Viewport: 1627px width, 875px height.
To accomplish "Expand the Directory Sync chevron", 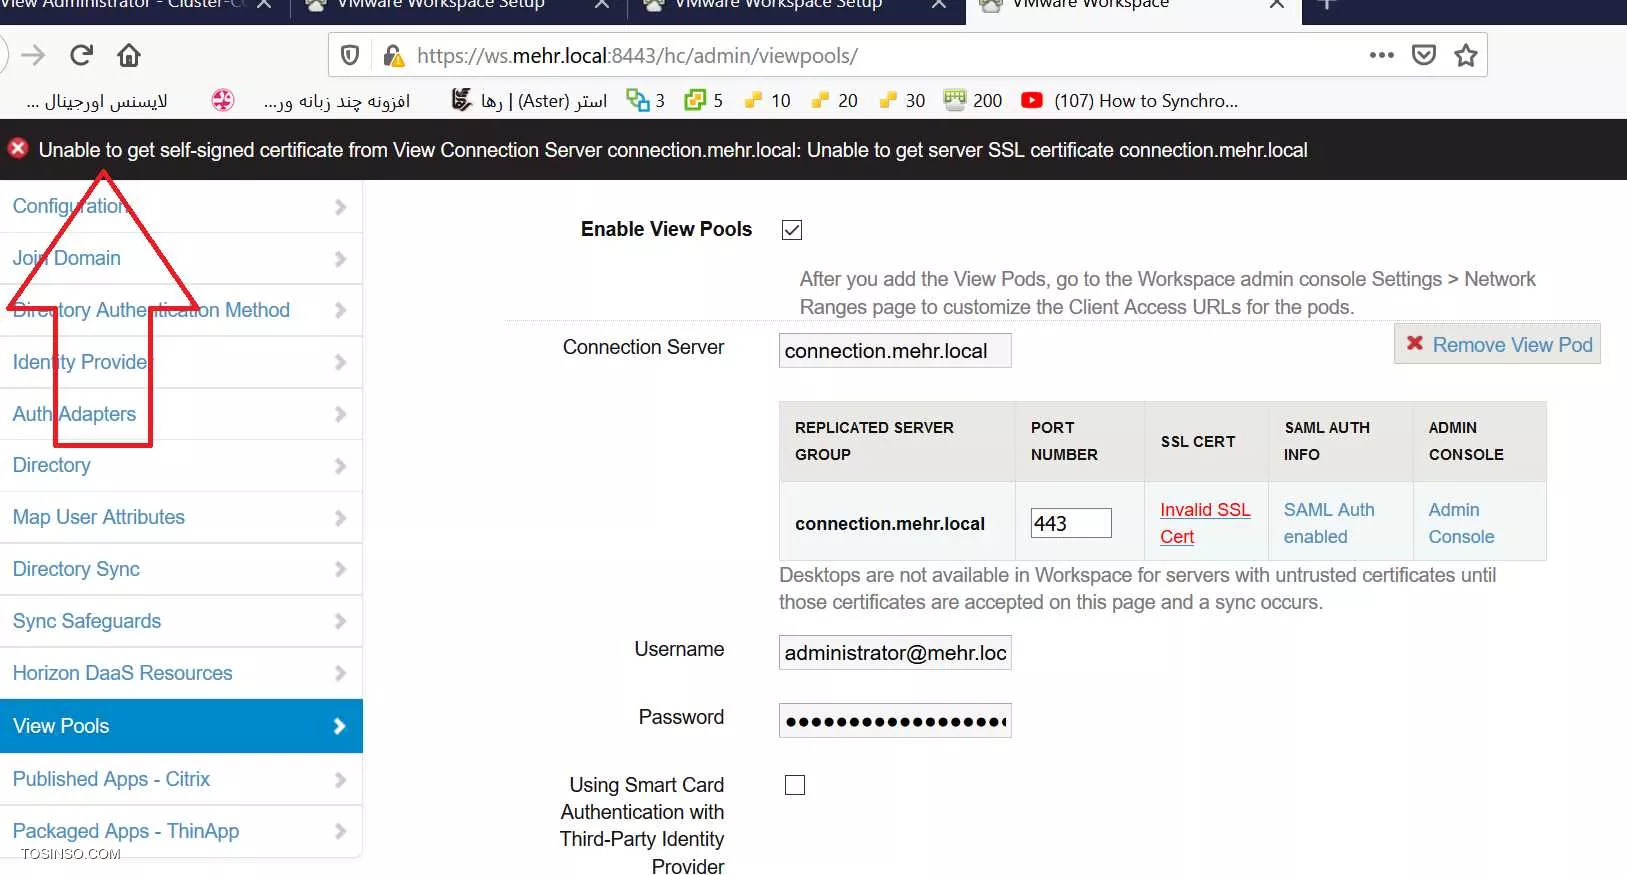I will tap(340, 570).
